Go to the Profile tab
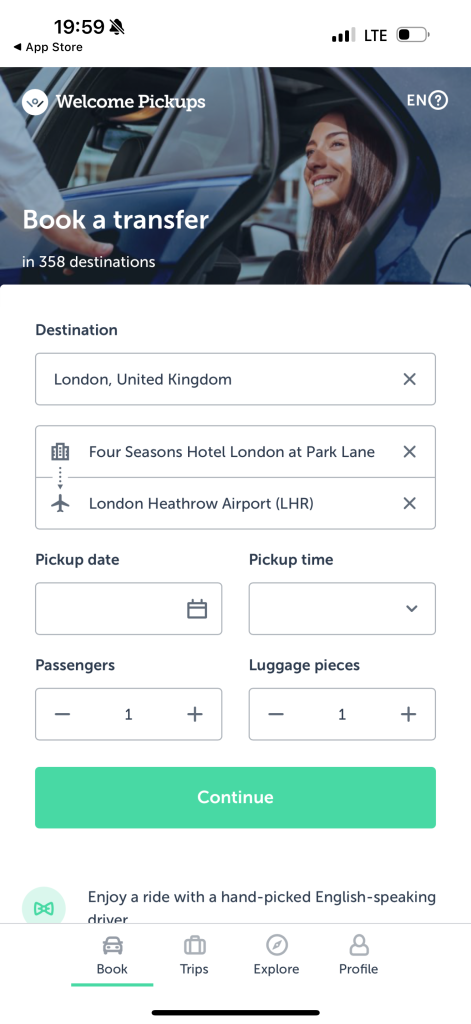Viewport: 471px width, 1024px height. click(358, 955)
